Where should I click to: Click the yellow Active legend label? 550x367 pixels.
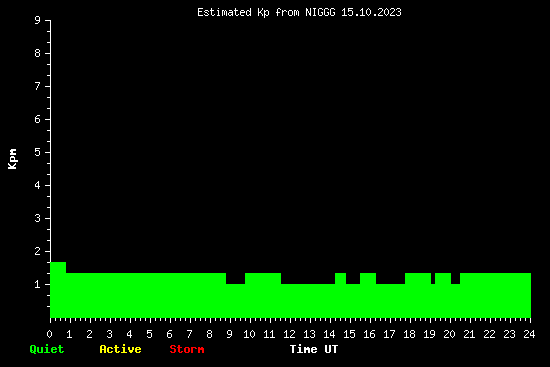(x=120, y=349)
